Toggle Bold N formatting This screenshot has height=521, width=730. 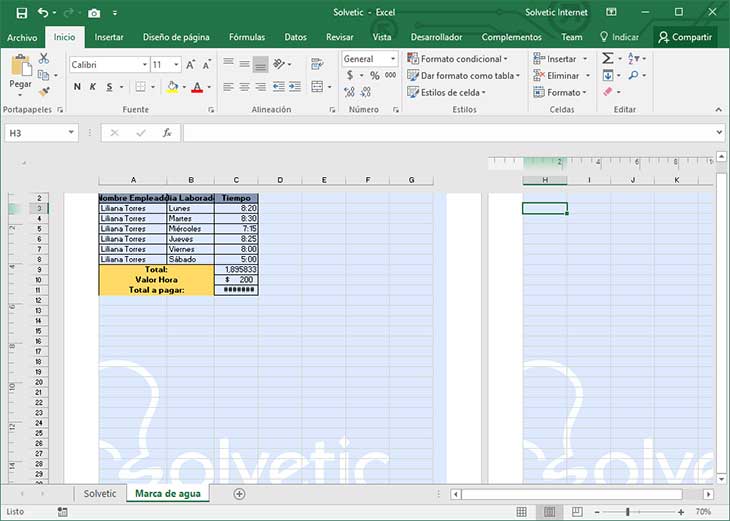click(77, 87)
